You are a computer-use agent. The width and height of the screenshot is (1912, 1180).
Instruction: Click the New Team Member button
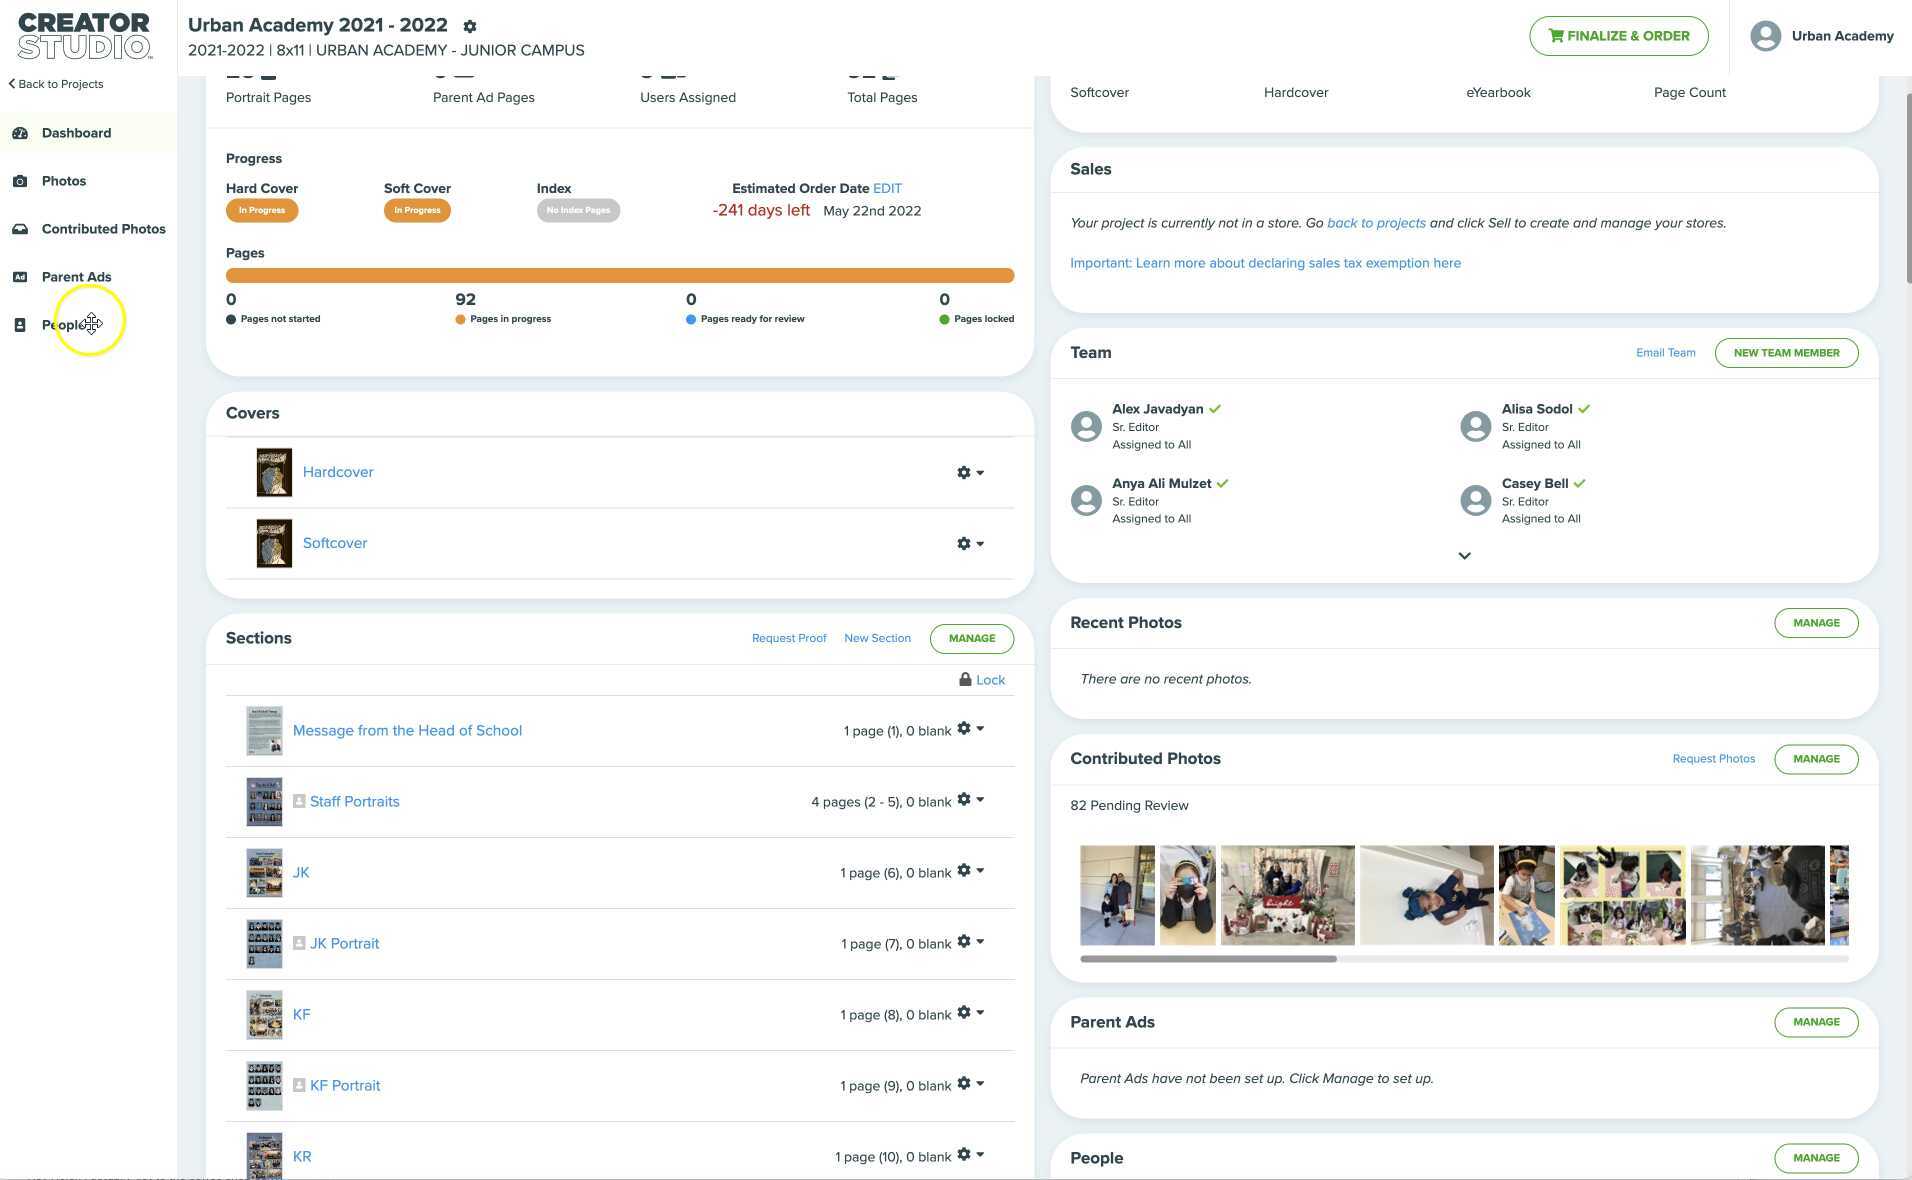pos(1786,353)
